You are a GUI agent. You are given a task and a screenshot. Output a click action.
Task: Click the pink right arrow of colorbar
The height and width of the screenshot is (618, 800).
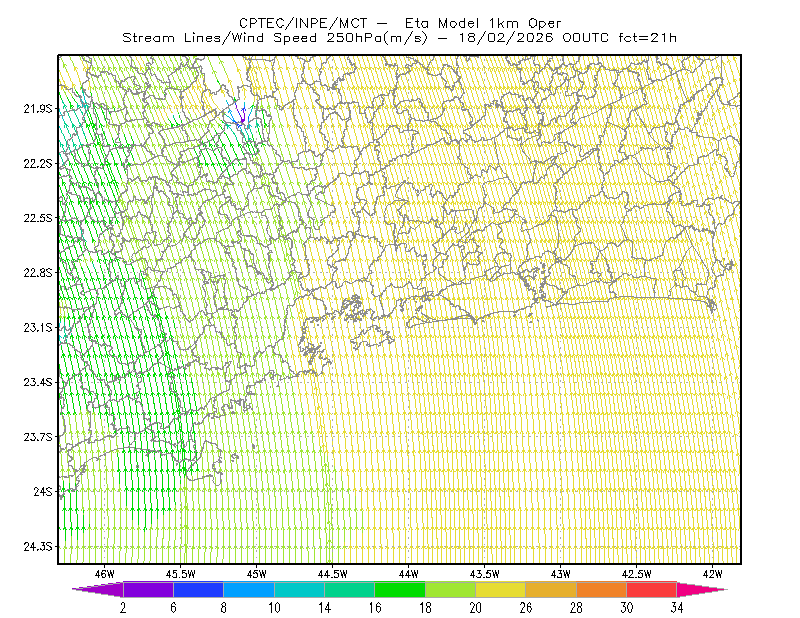pyautogui.click(x=702, y=589)
